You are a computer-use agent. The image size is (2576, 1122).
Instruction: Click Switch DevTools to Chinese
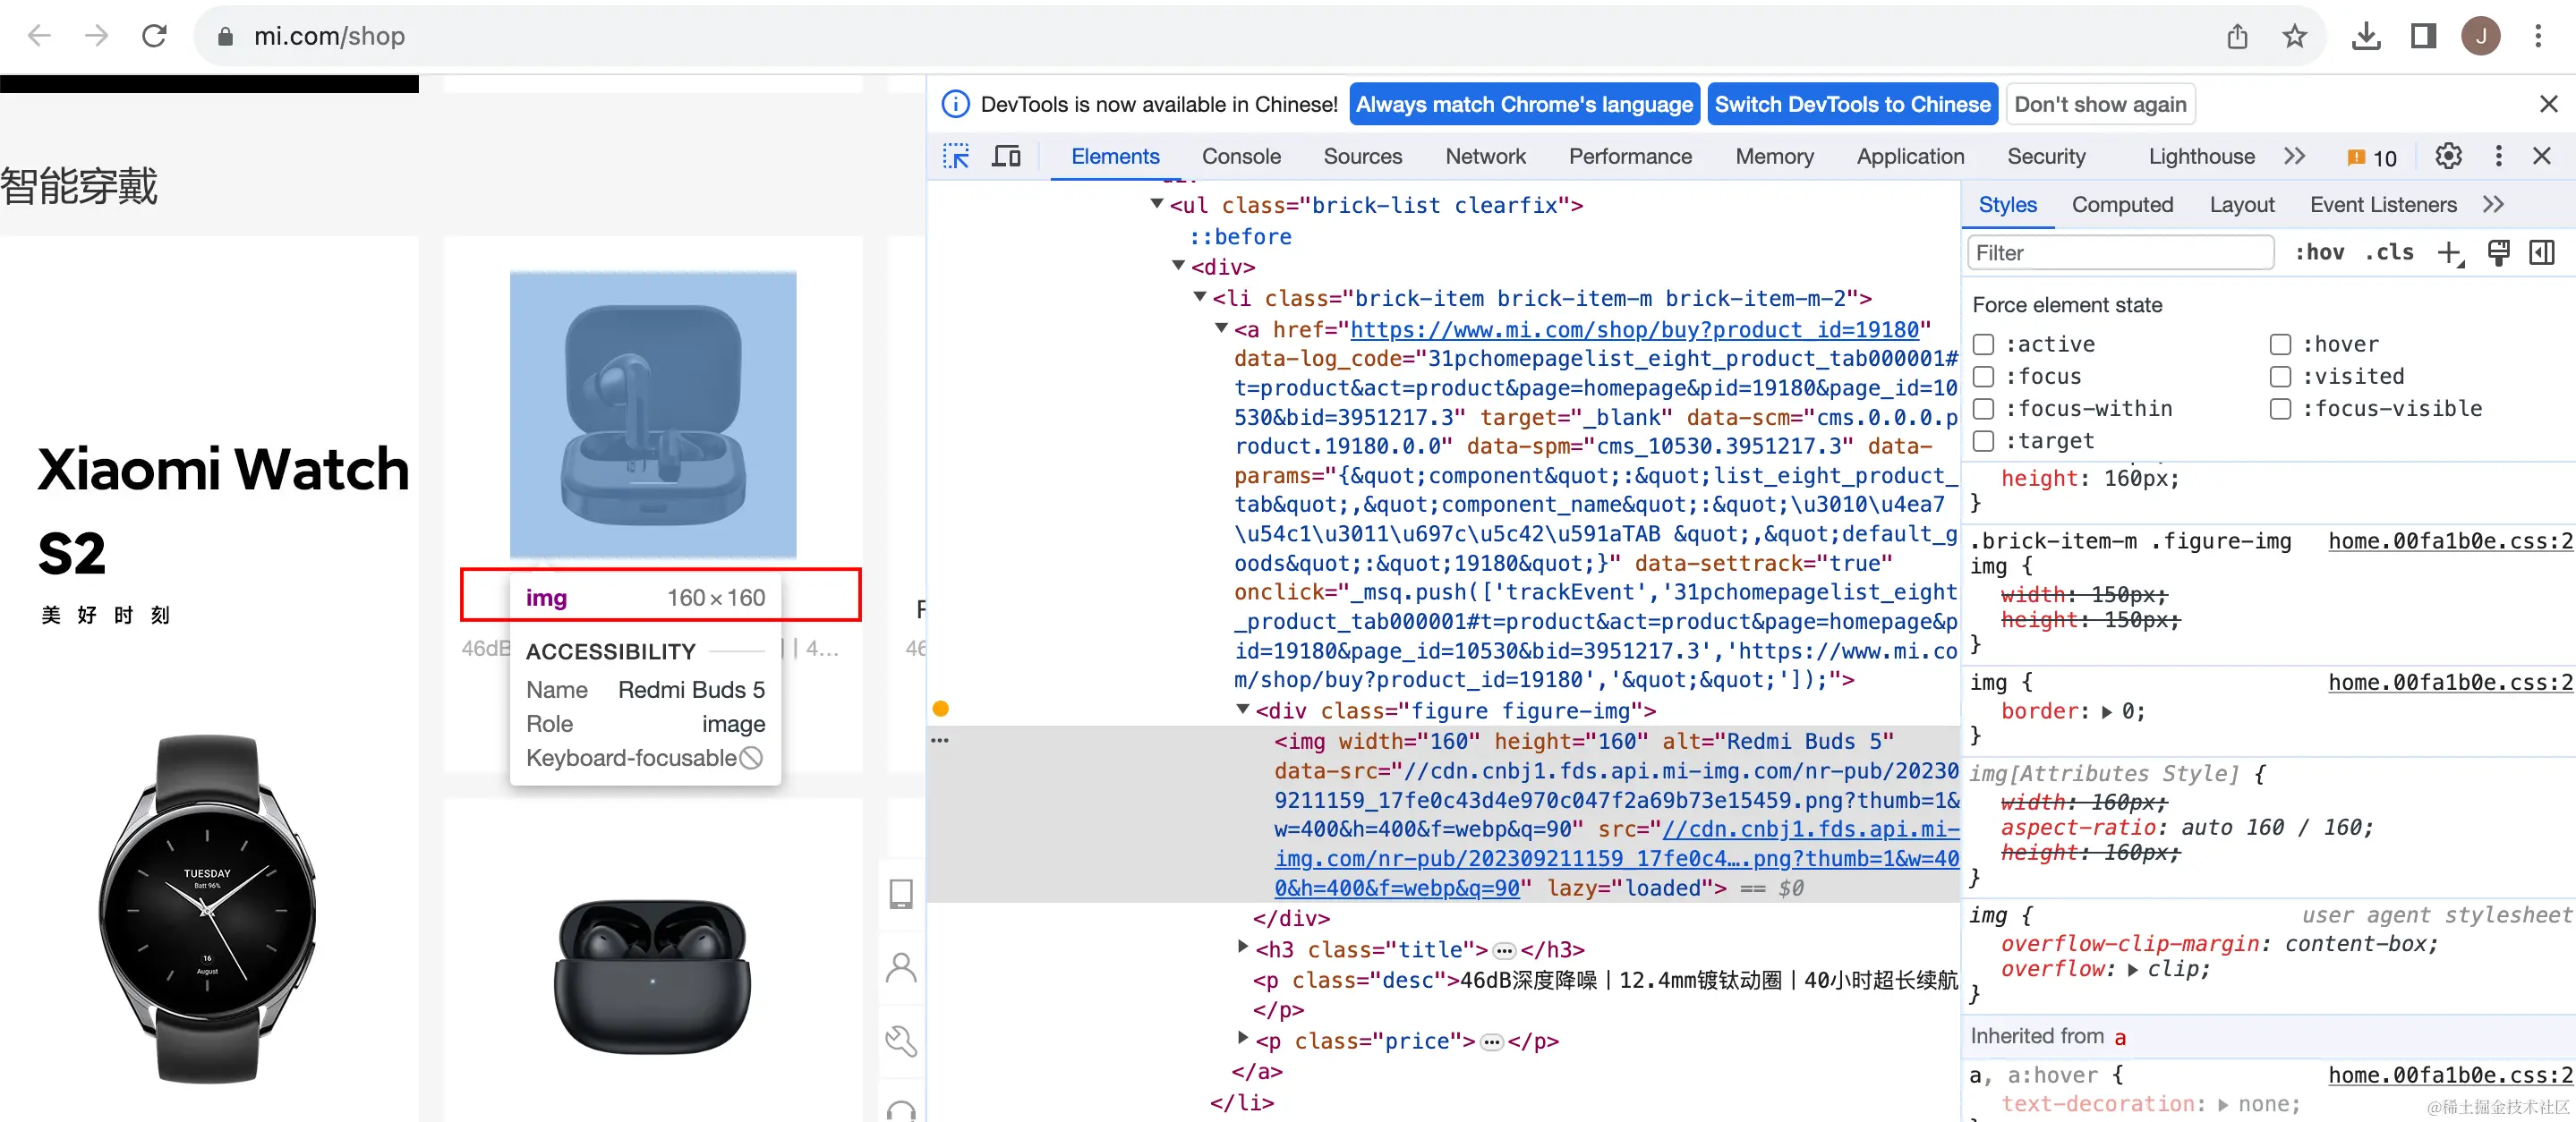1852,104
